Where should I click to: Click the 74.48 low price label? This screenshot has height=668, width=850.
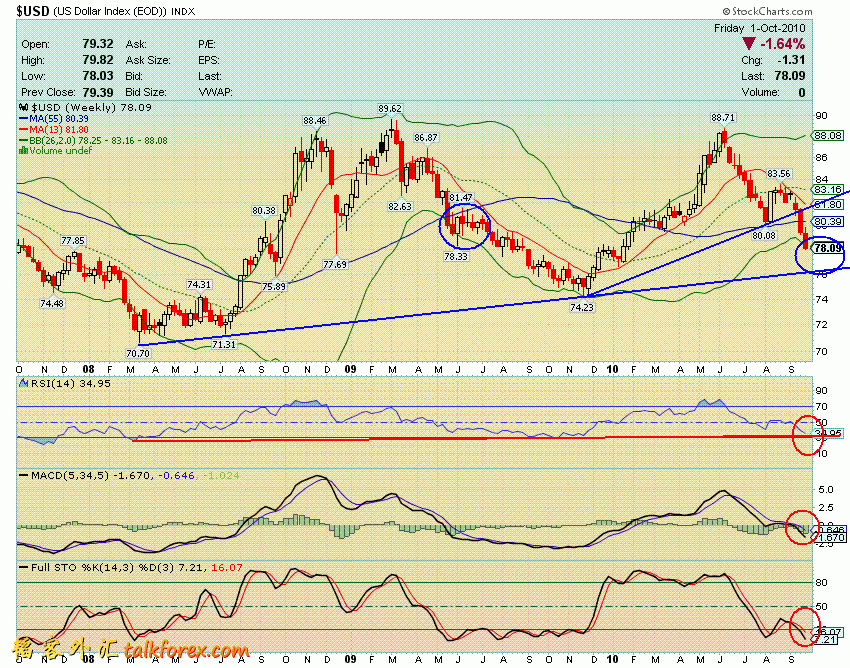pyautogui.click(x=51, y=304)
